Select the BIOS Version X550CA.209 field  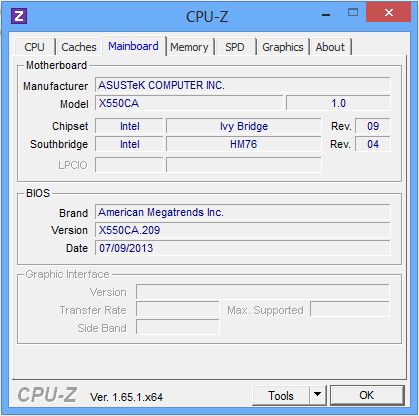(242, 230)
